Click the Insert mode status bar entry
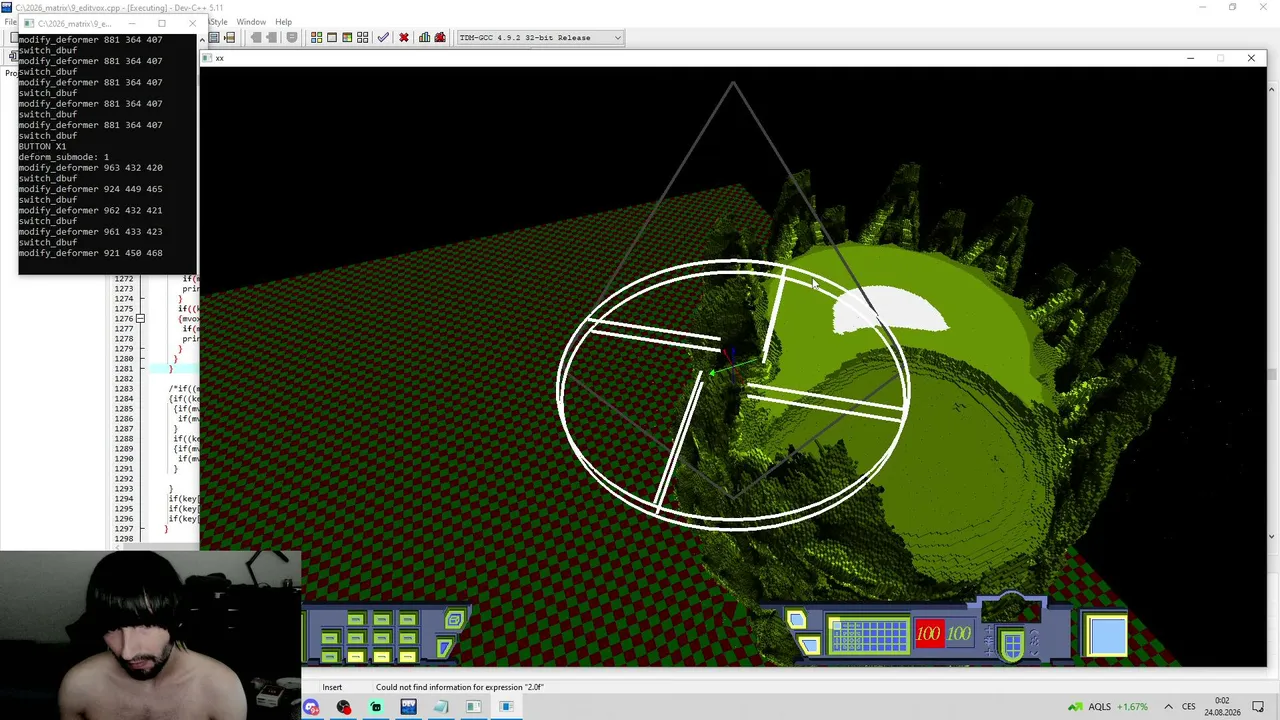 click(332, 687)
